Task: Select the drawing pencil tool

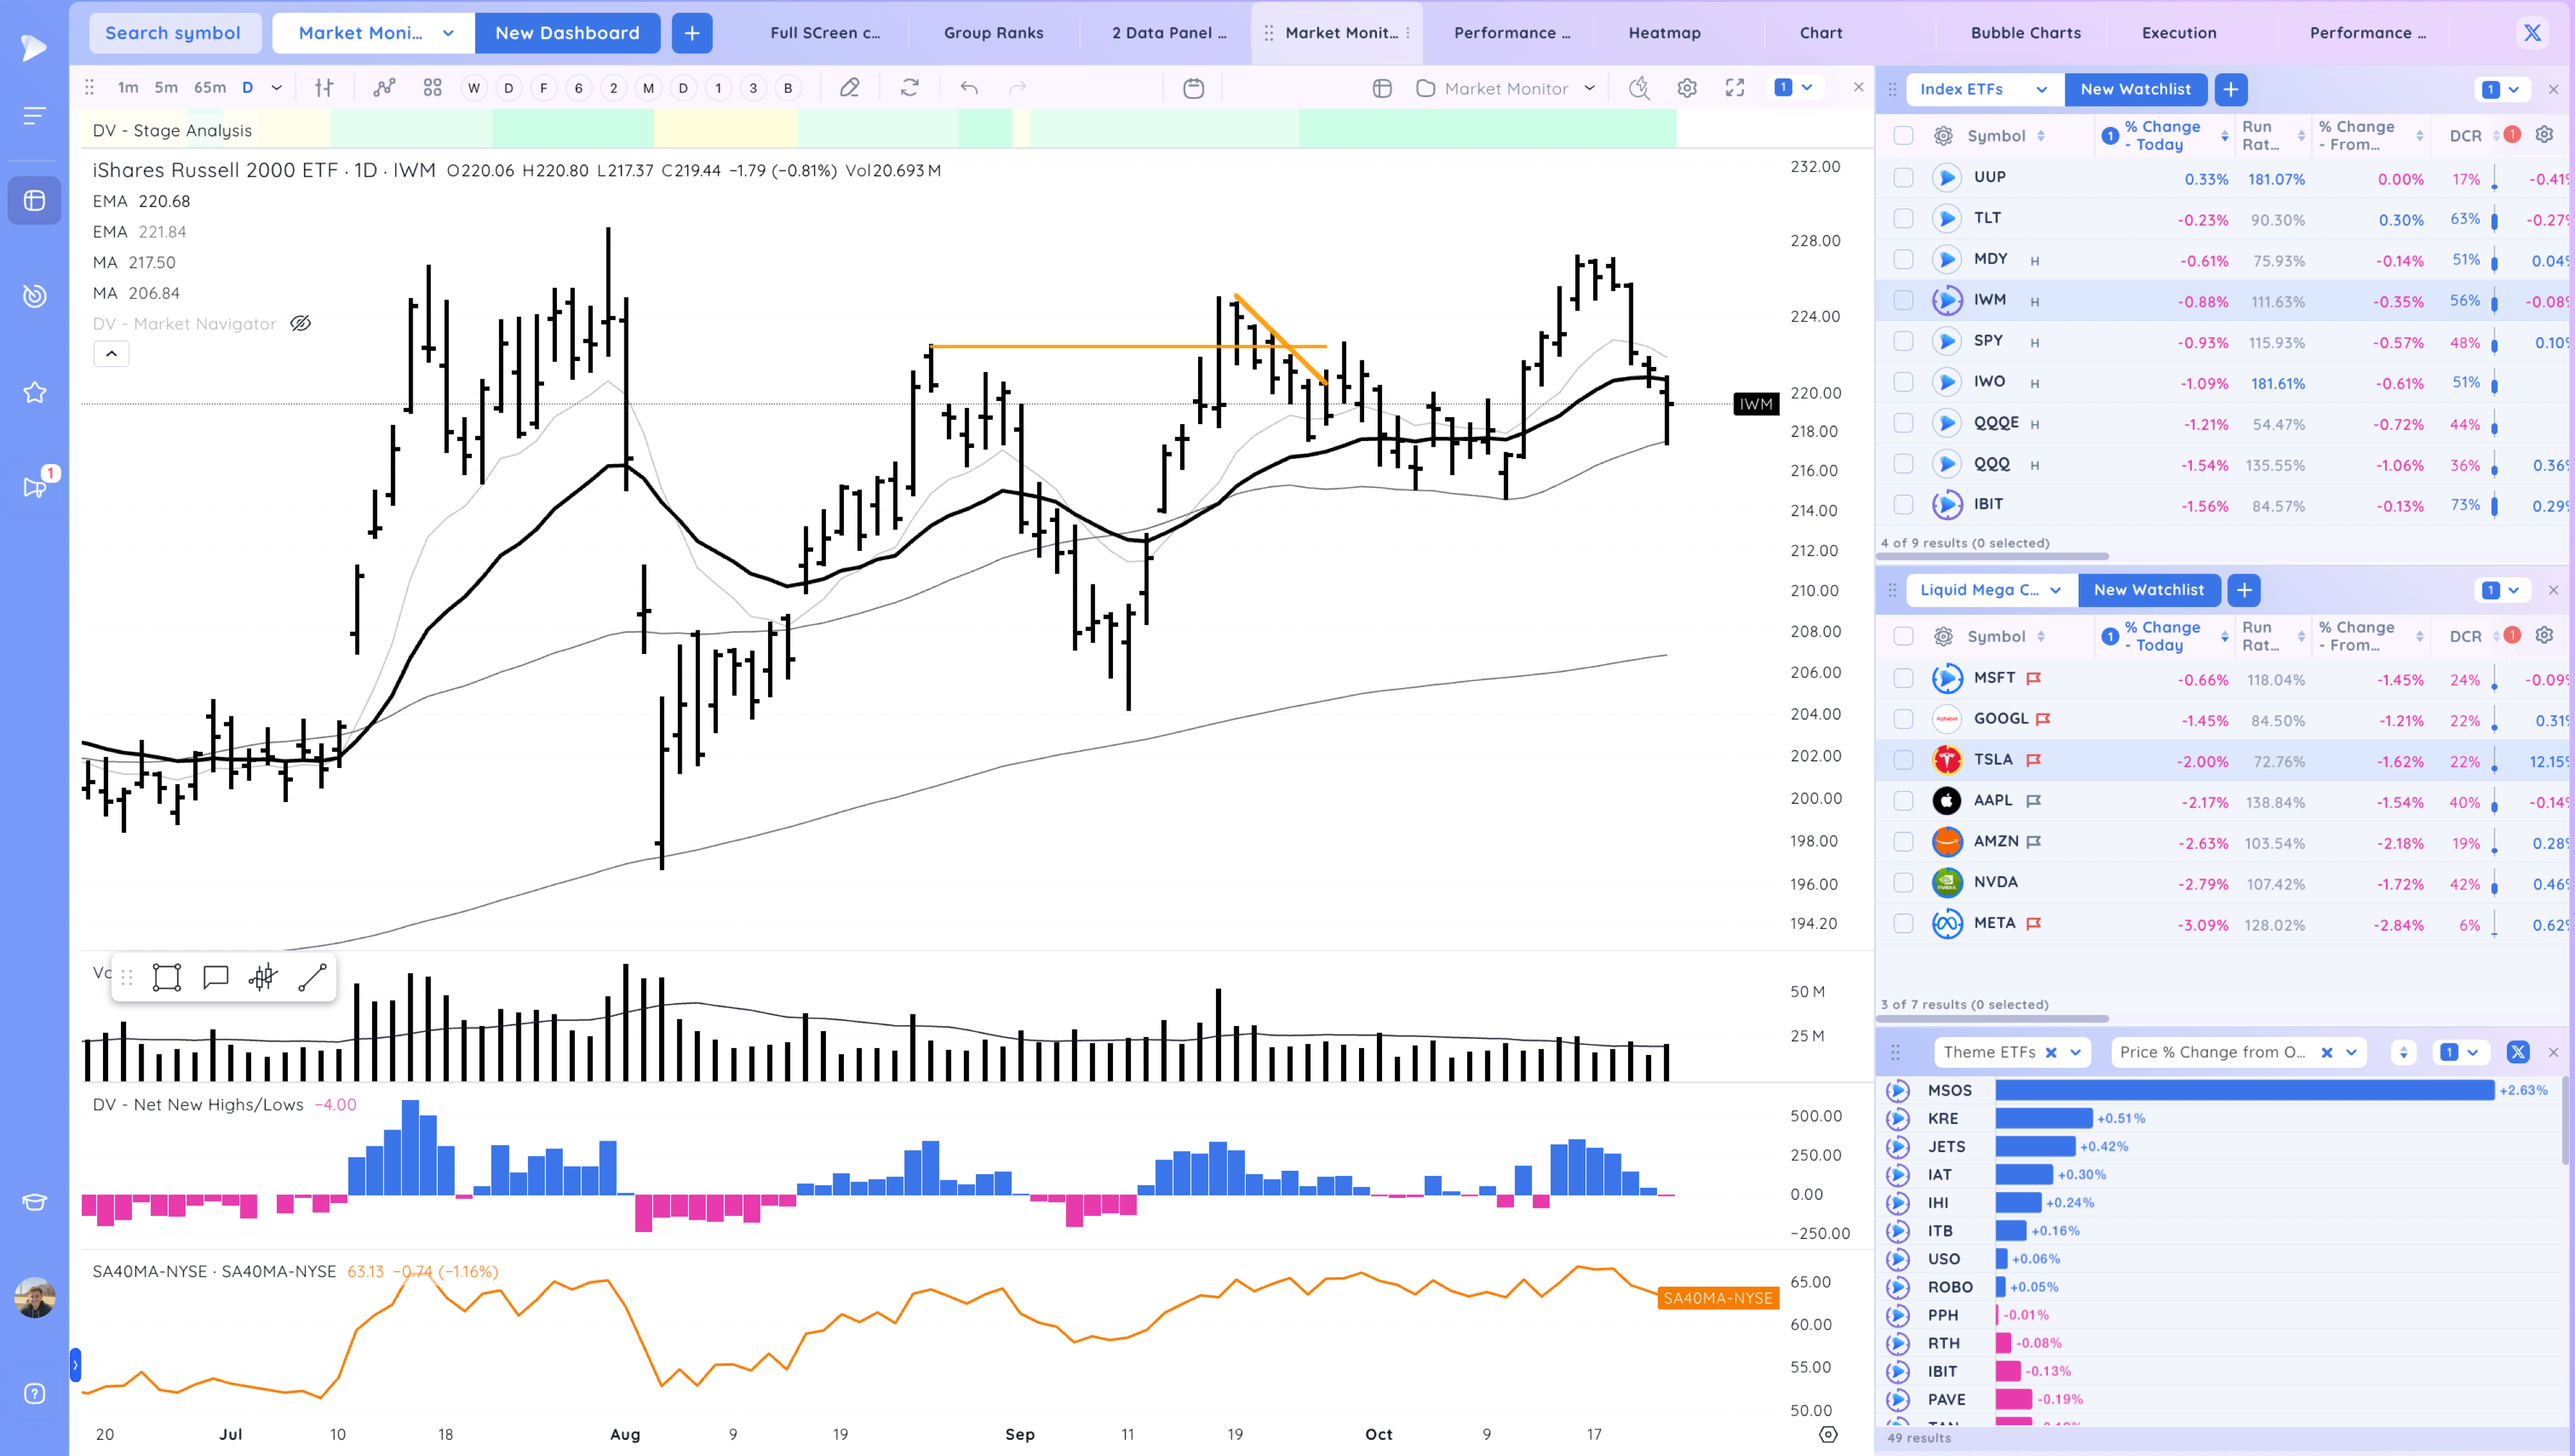Action: coord(849,88)
